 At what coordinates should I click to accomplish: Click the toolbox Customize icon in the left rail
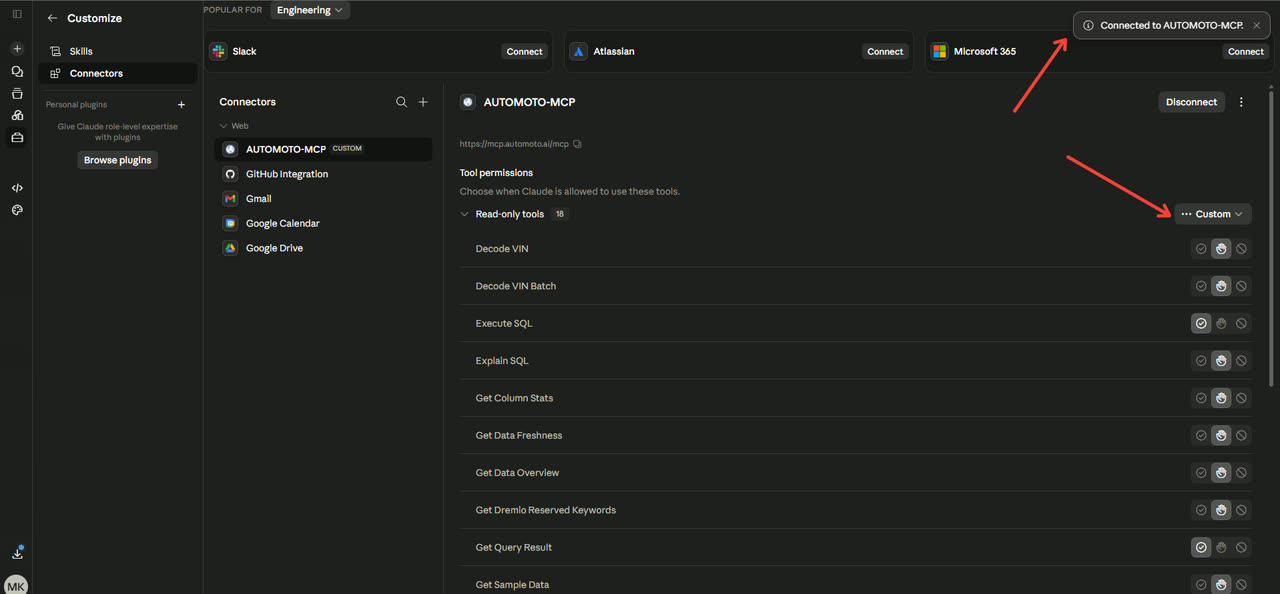(x=17, y=138)
